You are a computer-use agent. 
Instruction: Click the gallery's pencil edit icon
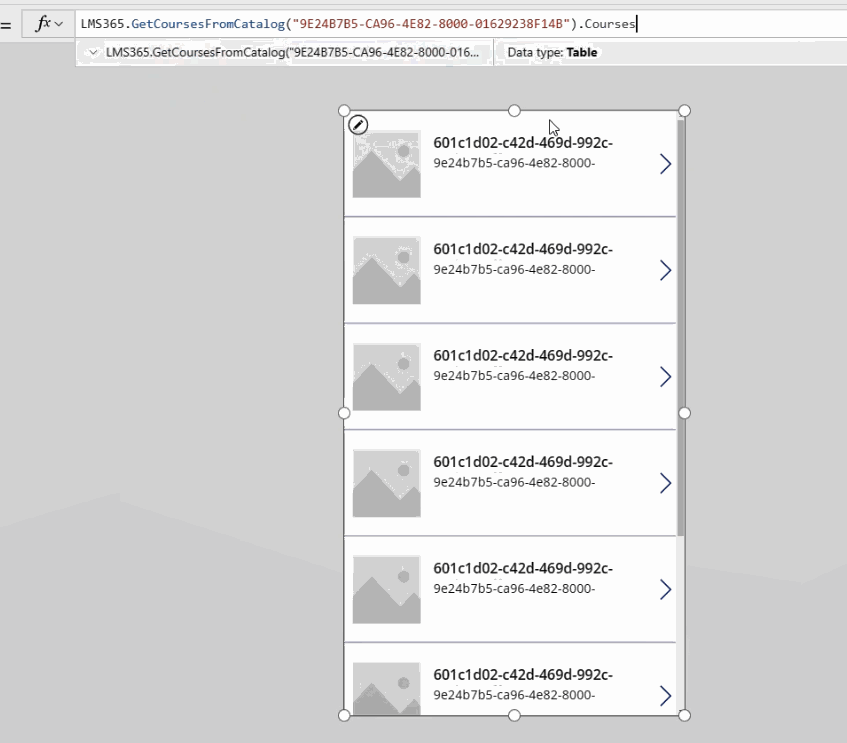click(x=358, y=123)
